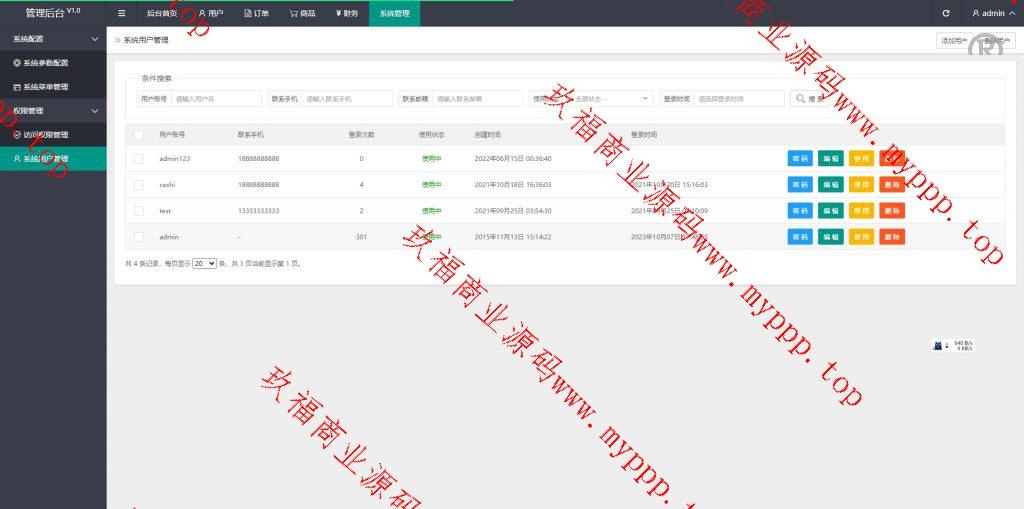1024x509 pixels.
Task: Click the refresh icon in top bar
Action: pos(945,13)
